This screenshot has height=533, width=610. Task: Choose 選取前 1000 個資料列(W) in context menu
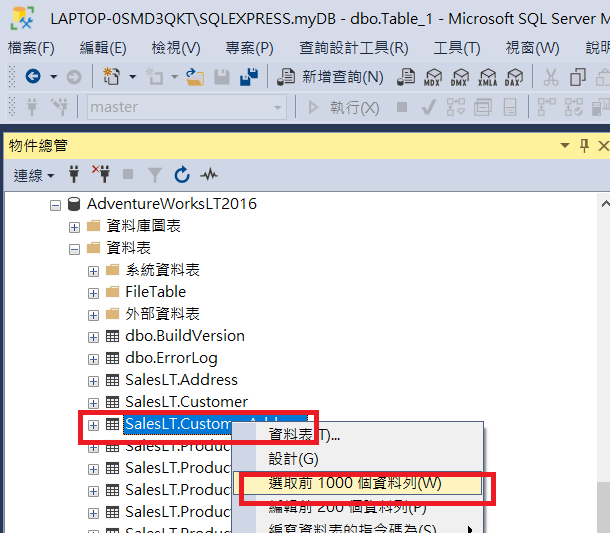(358, 484)
